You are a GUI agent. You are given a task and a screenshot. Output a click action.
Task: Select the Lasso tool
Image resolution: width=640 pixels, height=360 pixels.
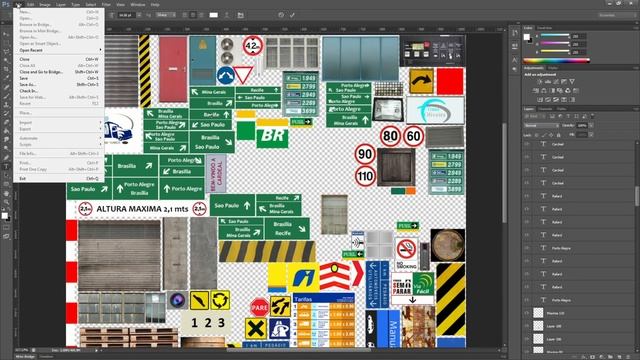(x=6, y=52)
